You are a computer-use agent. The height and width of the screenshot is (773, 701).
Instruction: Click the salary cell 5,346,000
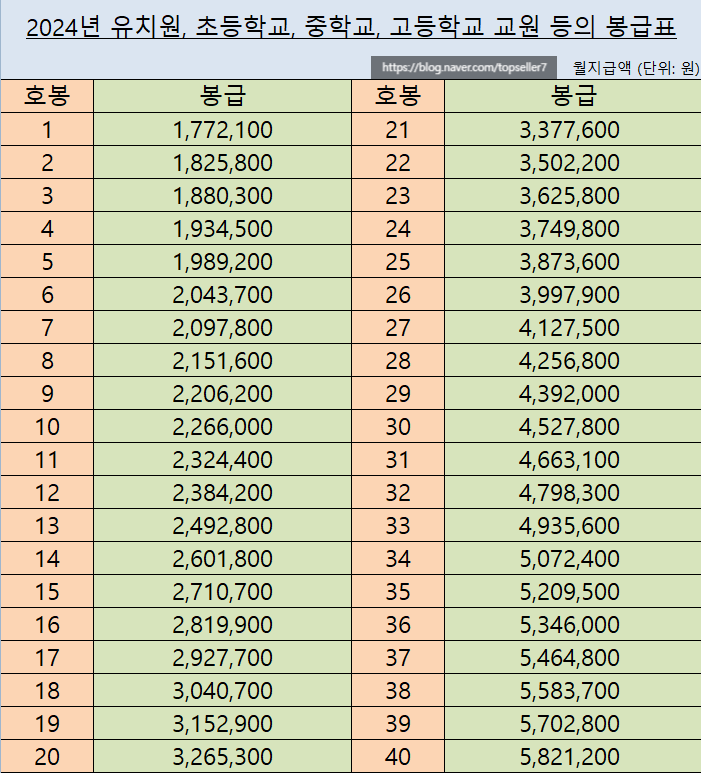(x=573, y=625)
